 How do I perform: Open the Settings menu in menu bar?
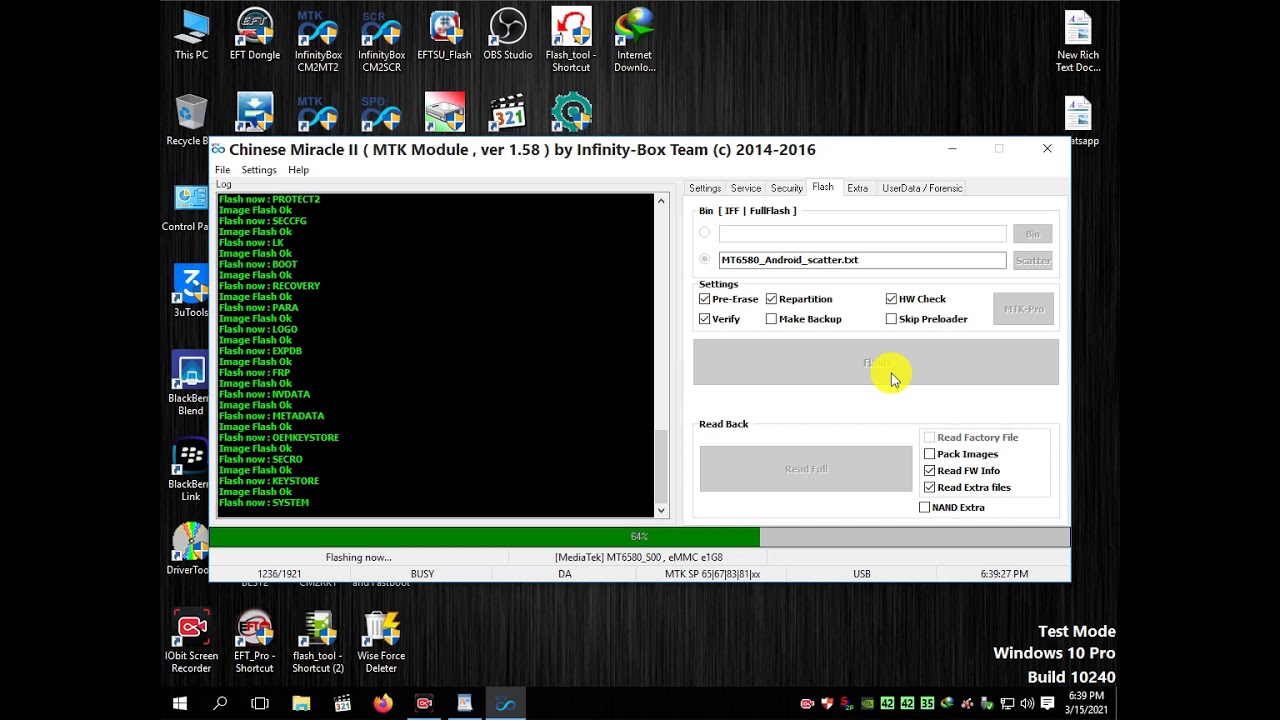pos(259,170)
